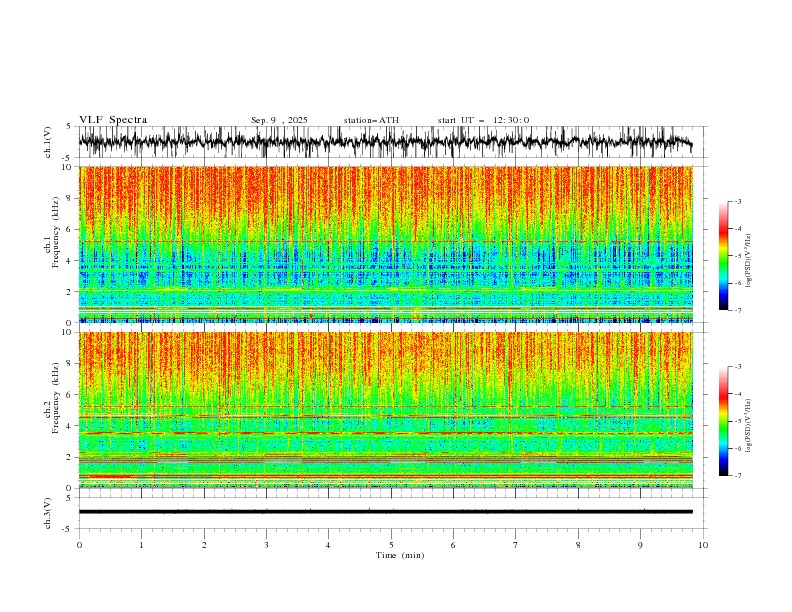Image resolution: width=792 pixels, height=612 pixels.
Task: Click the lower ch.2 PSD color bar
Action: pyautogui.click(x=724, y=421)
